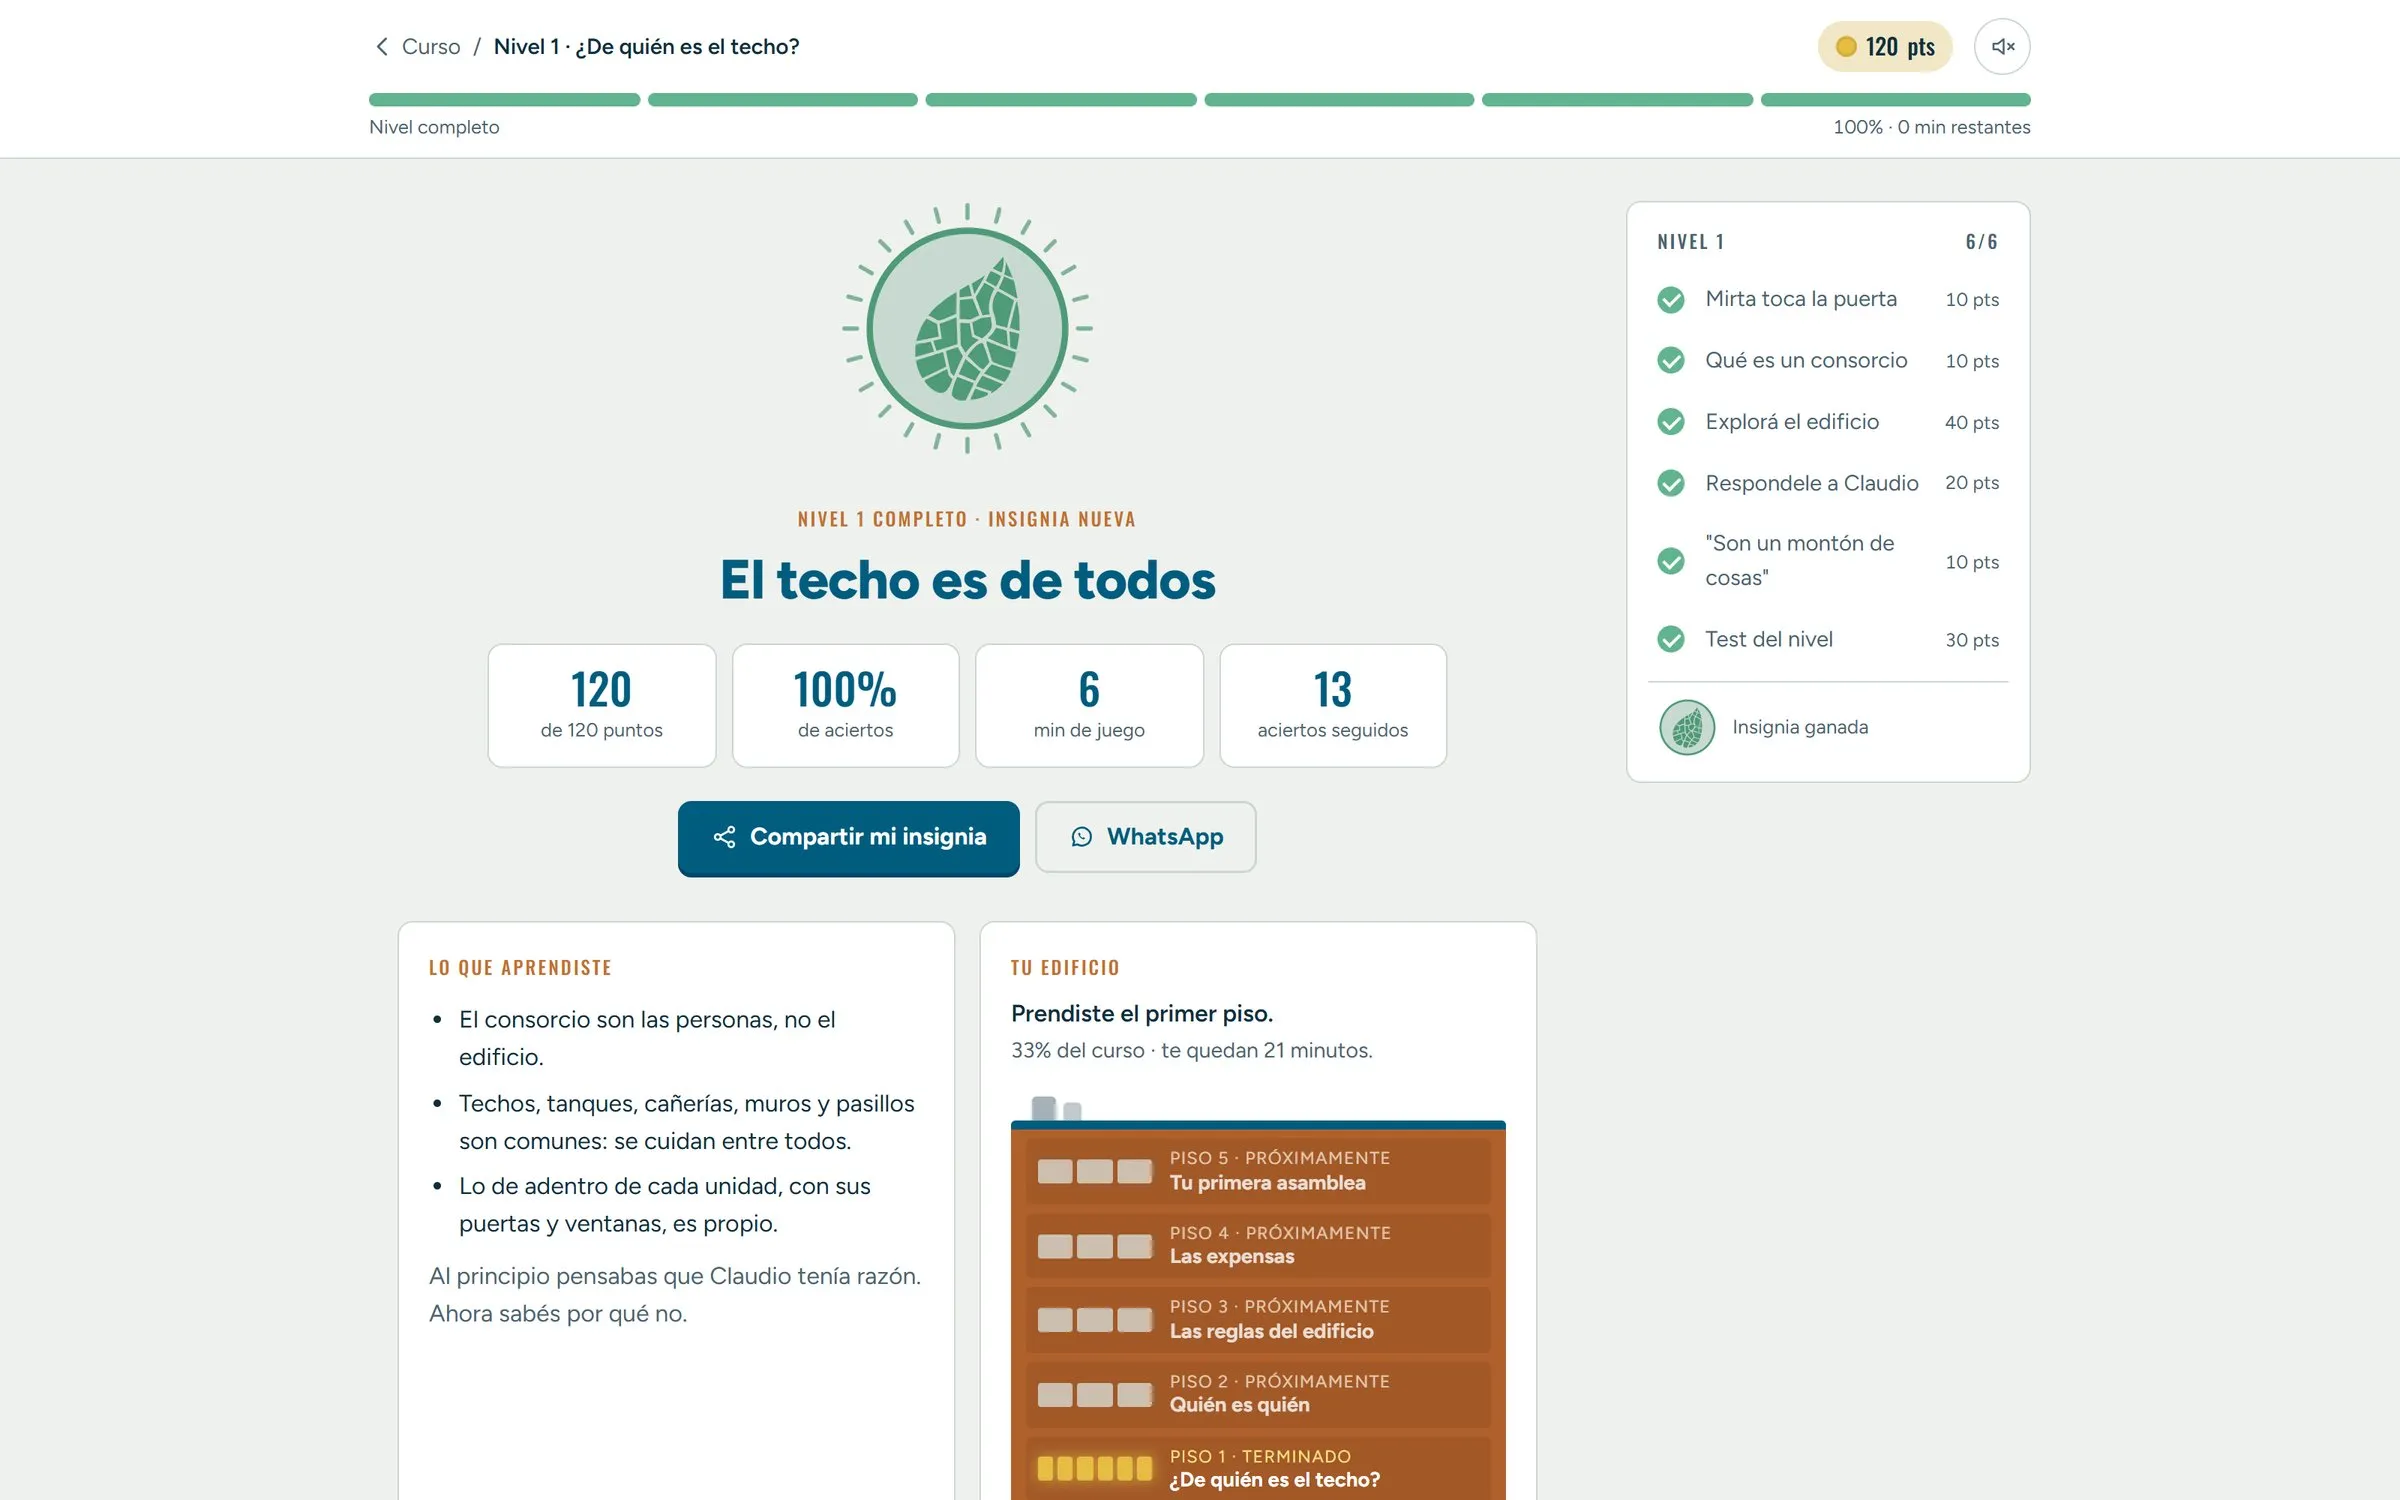This screenshot has width=2400, height=1500.
Task: Share badge with Compartir mi insignia button
Action: tap(849, 838)
